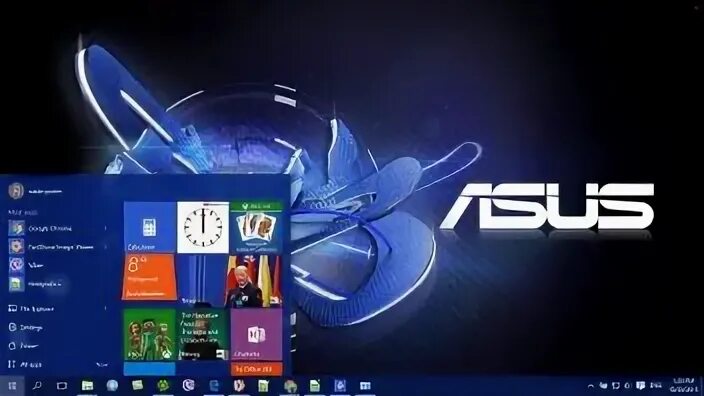Open the taskbar clock and date
The width and height of the screenshot is (704, 396).
[x=684, y=385]
